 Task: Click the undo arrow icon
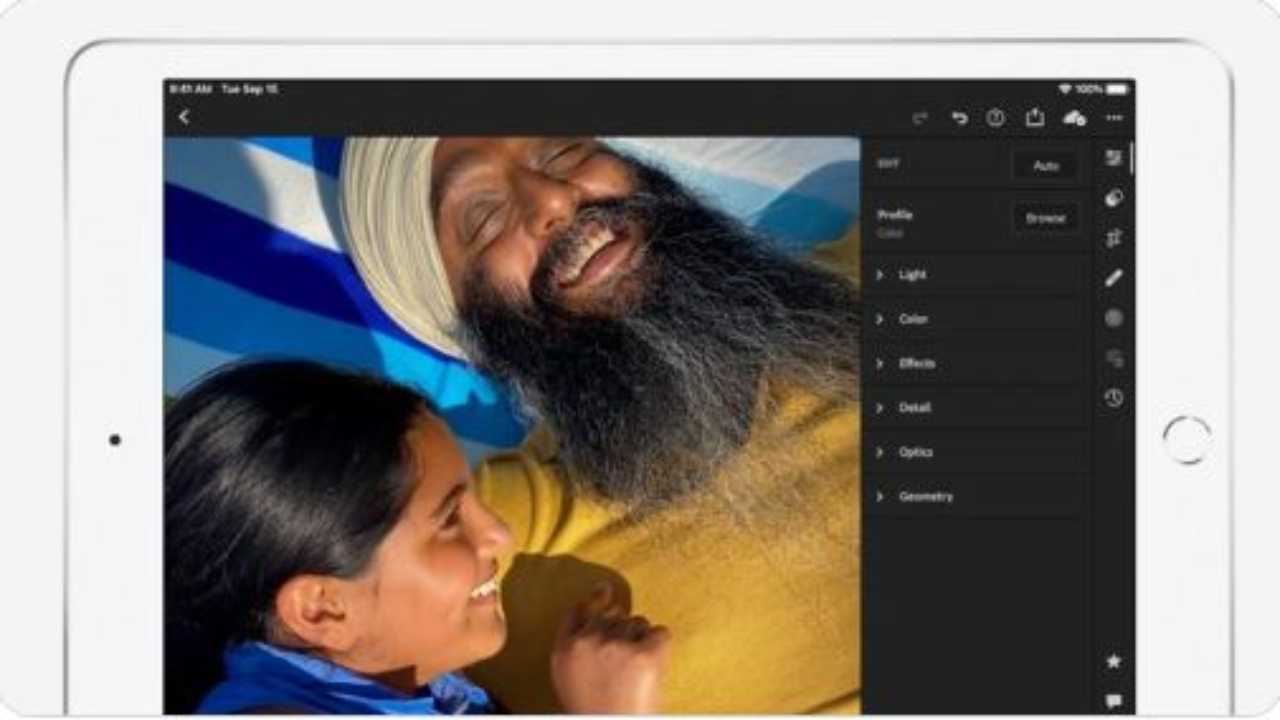[959, 118]
